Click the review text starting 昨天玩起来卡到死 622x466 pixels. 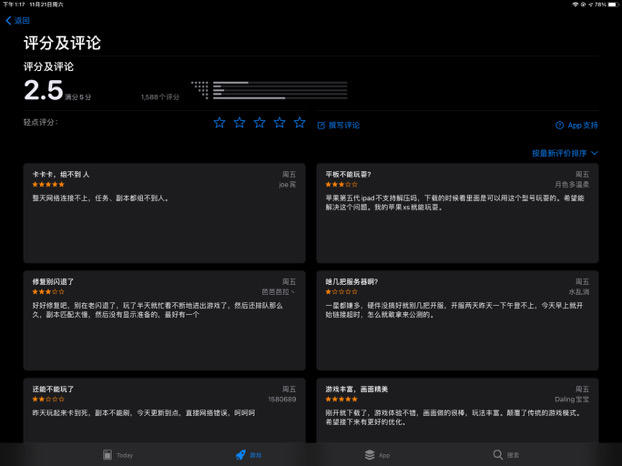[x=144, y=413]
